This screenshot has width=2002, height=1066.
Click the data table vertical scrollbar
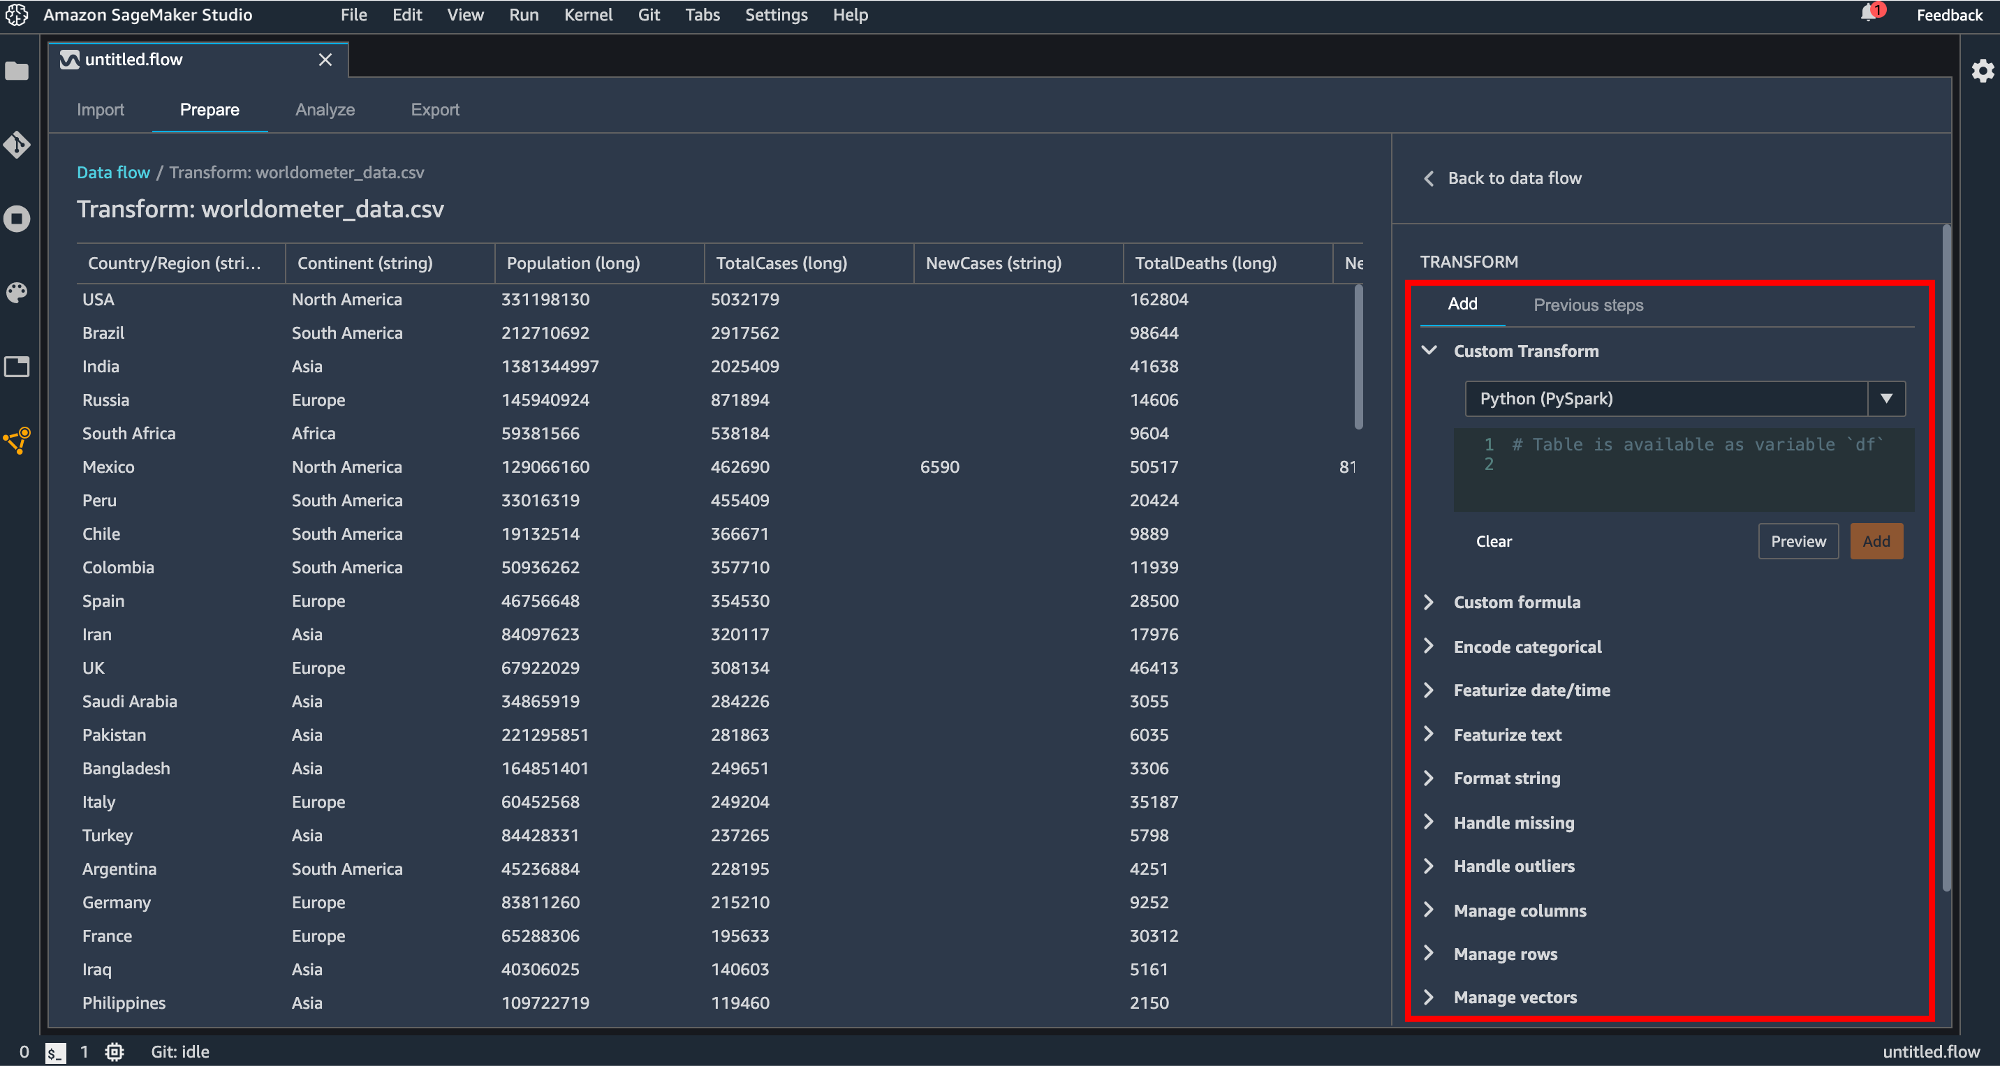point(1358,357)
